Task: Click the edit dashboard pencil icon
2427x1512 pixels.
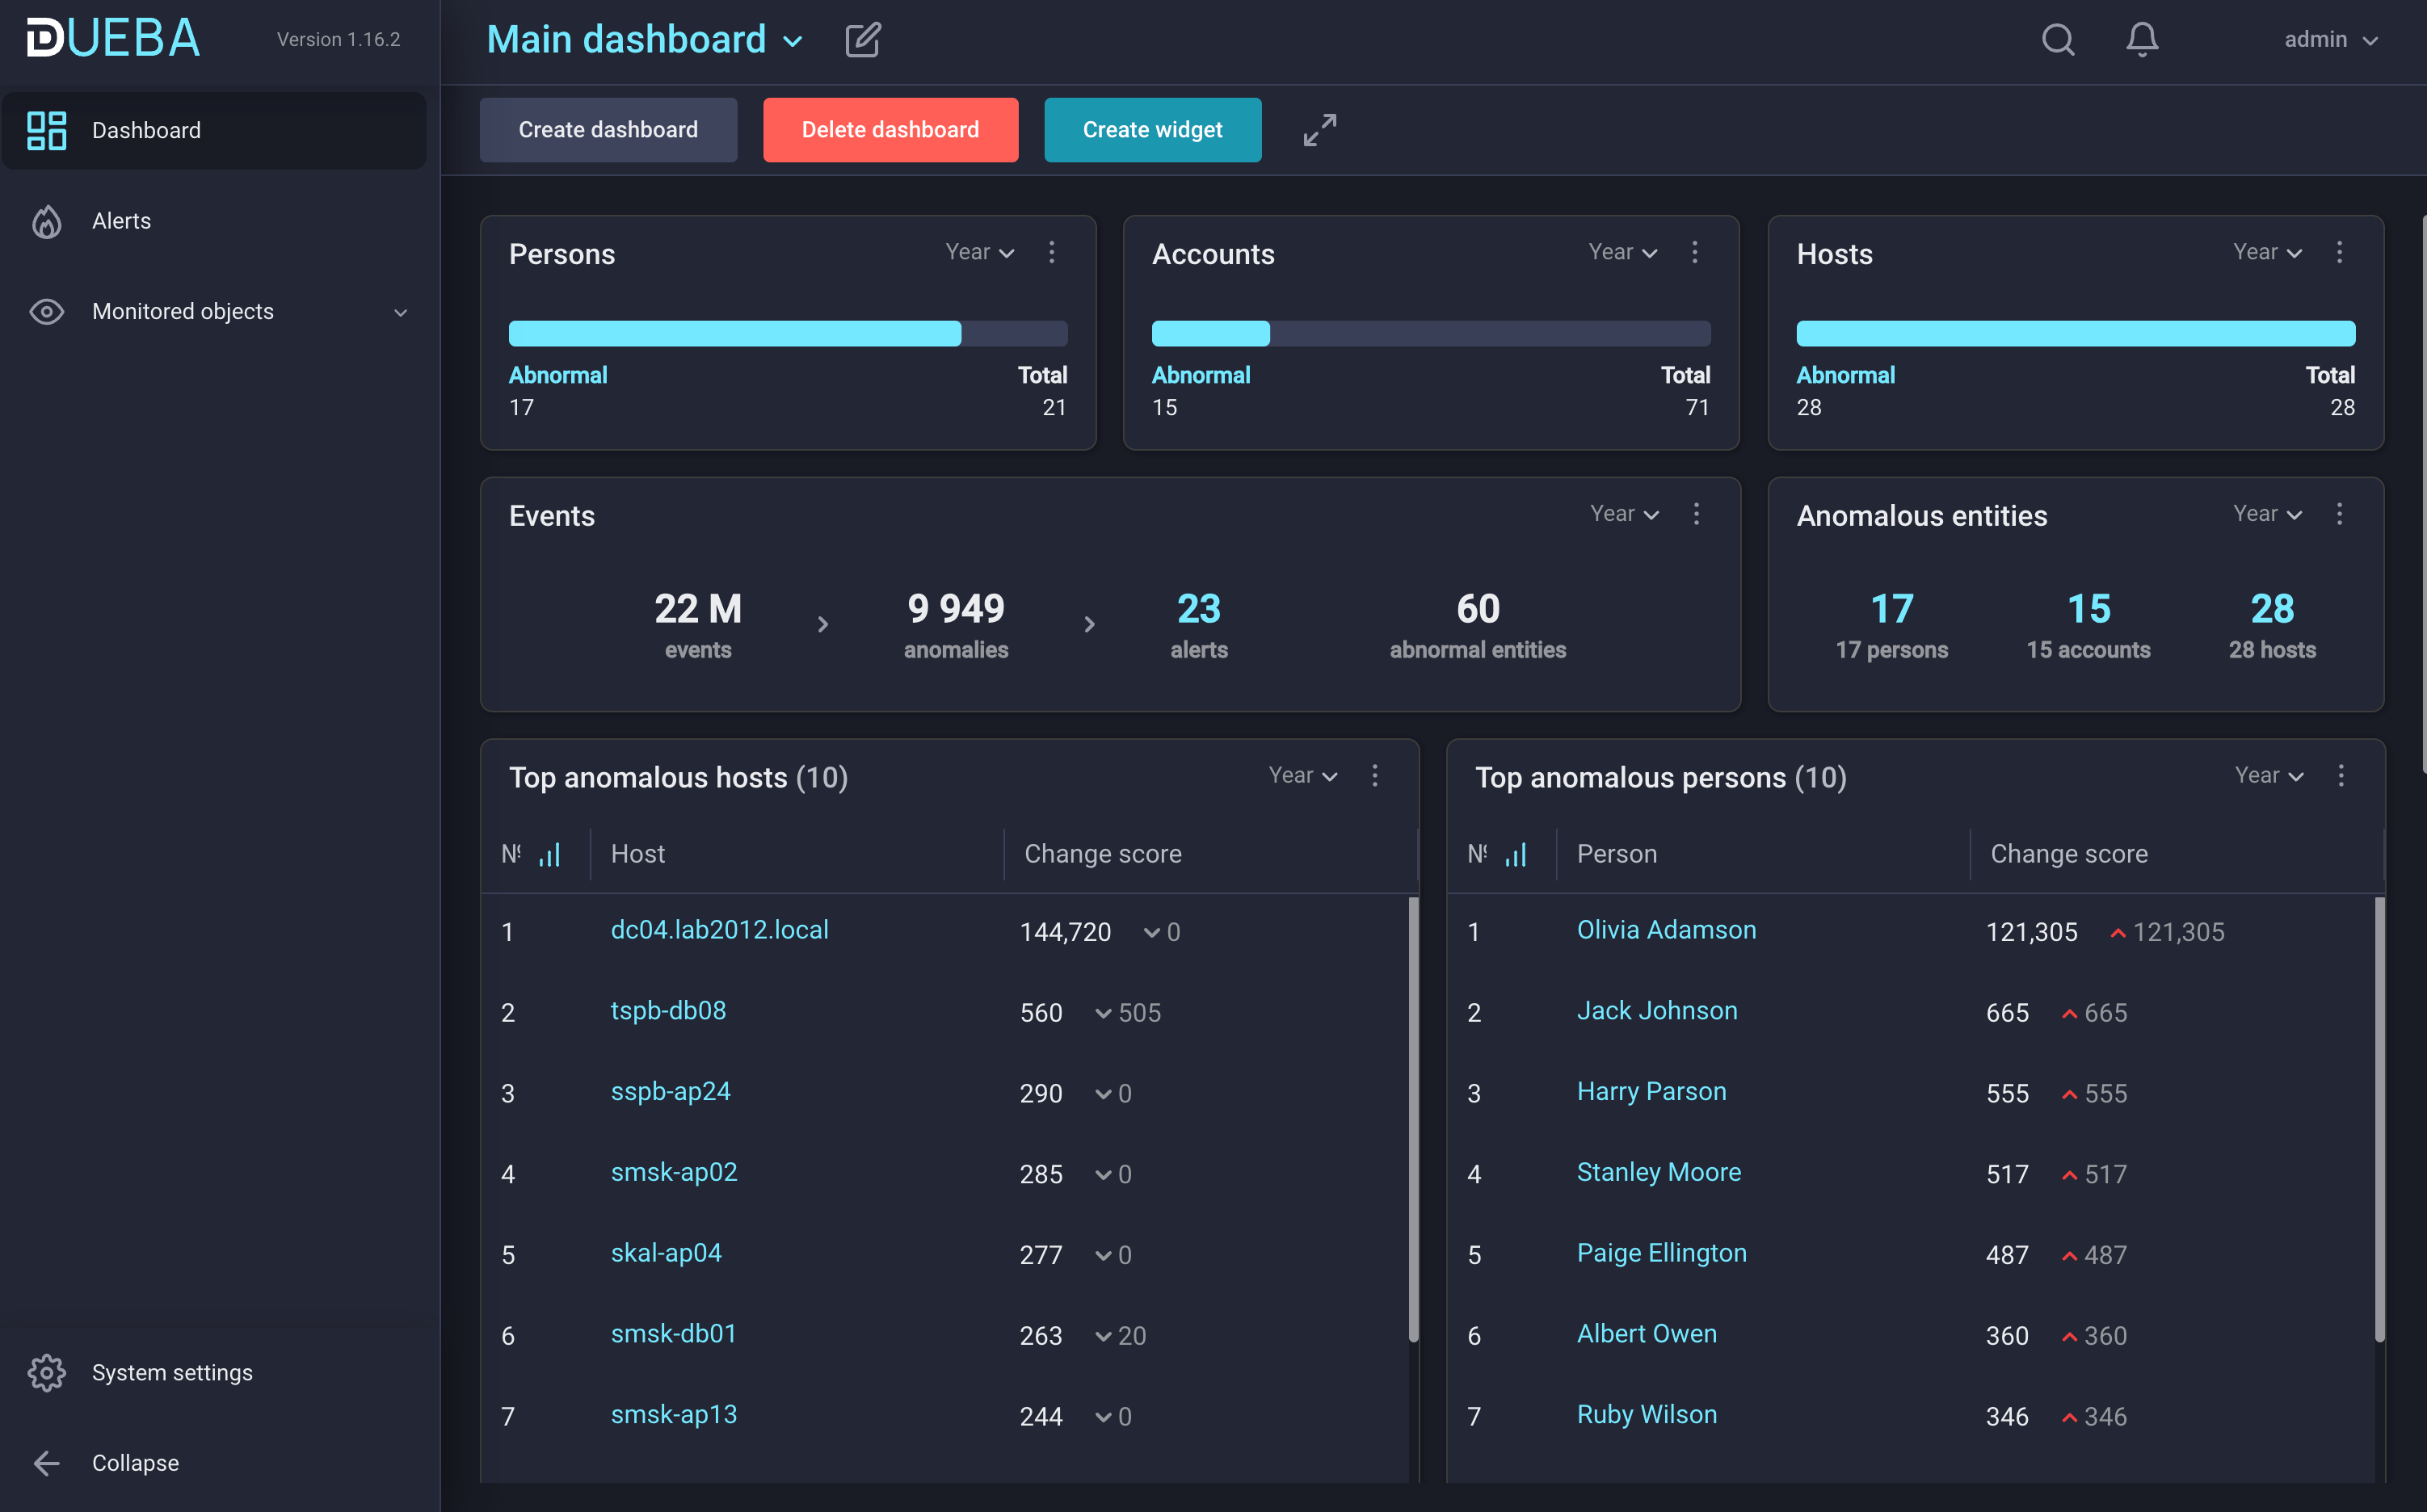Action: (x=862, y=40)
